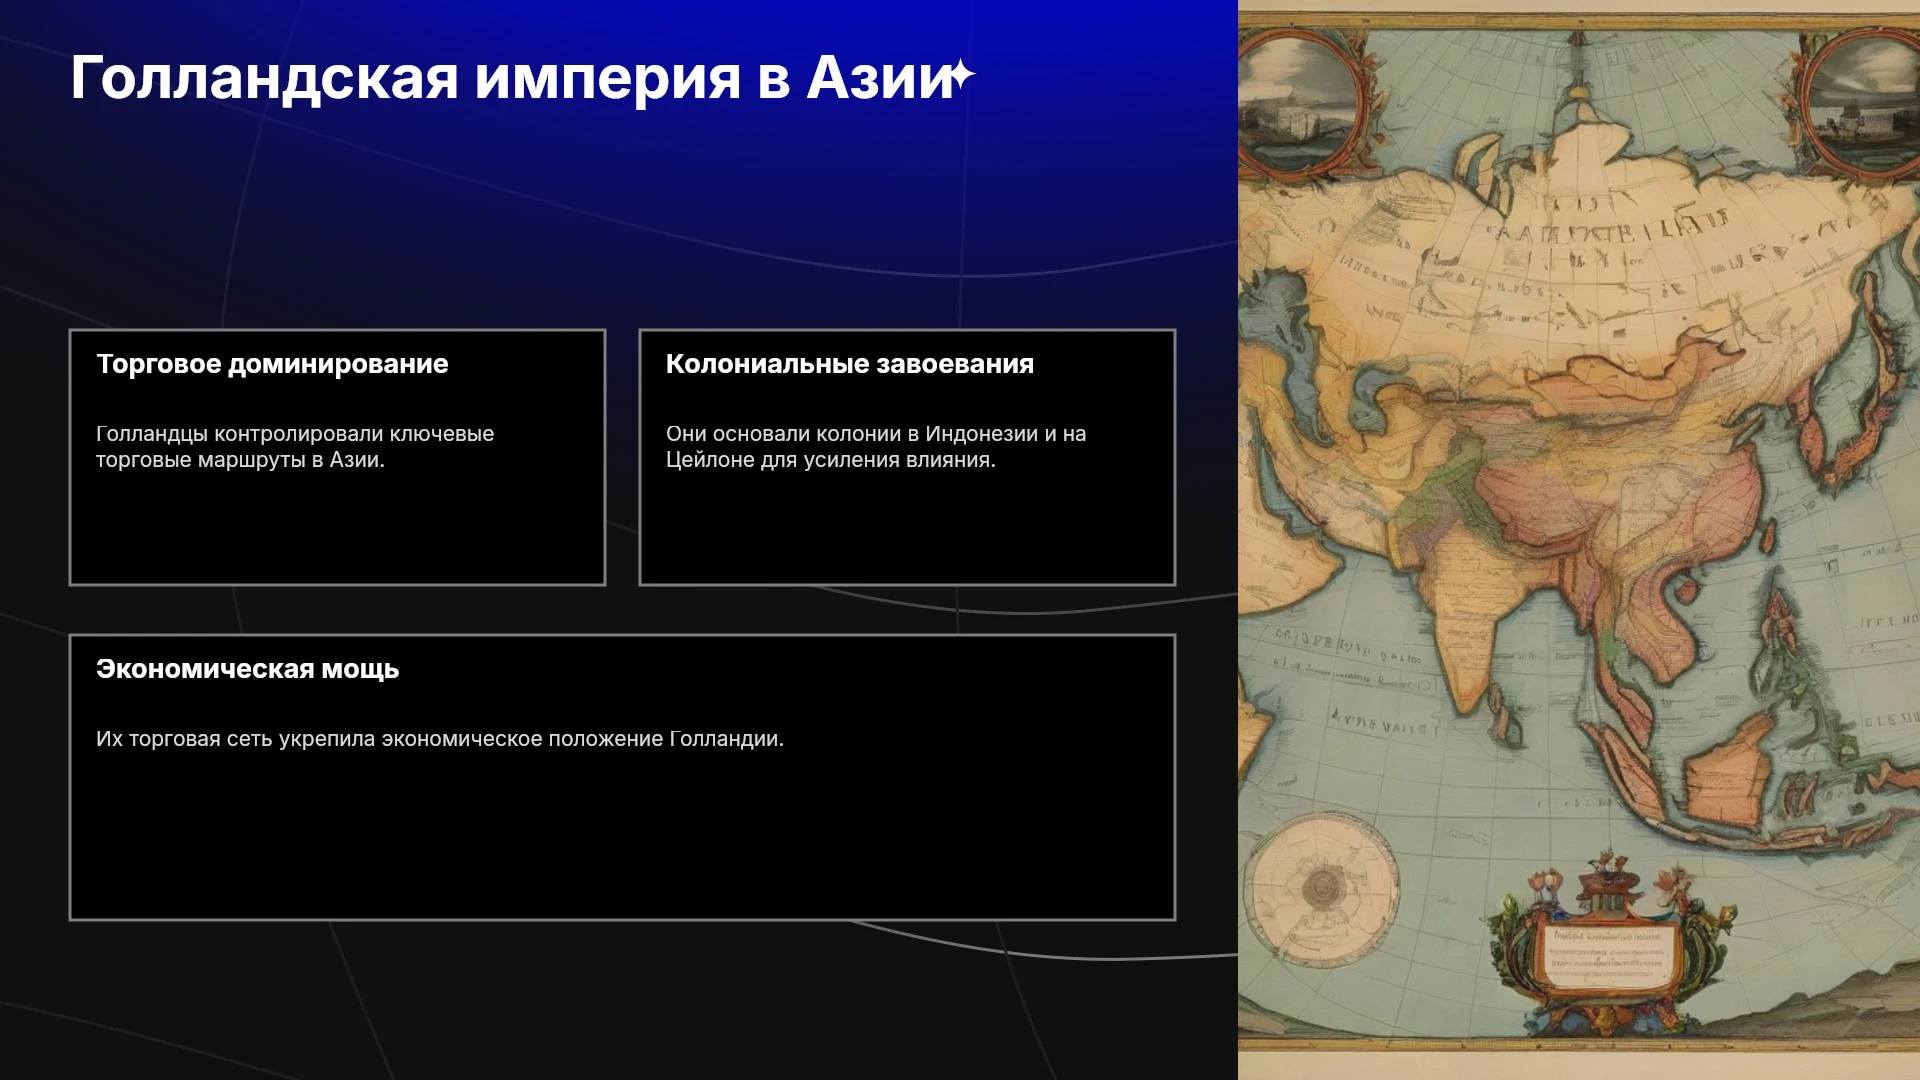Select the wide Экономическая мощь card box

click(x=622, y=777)
